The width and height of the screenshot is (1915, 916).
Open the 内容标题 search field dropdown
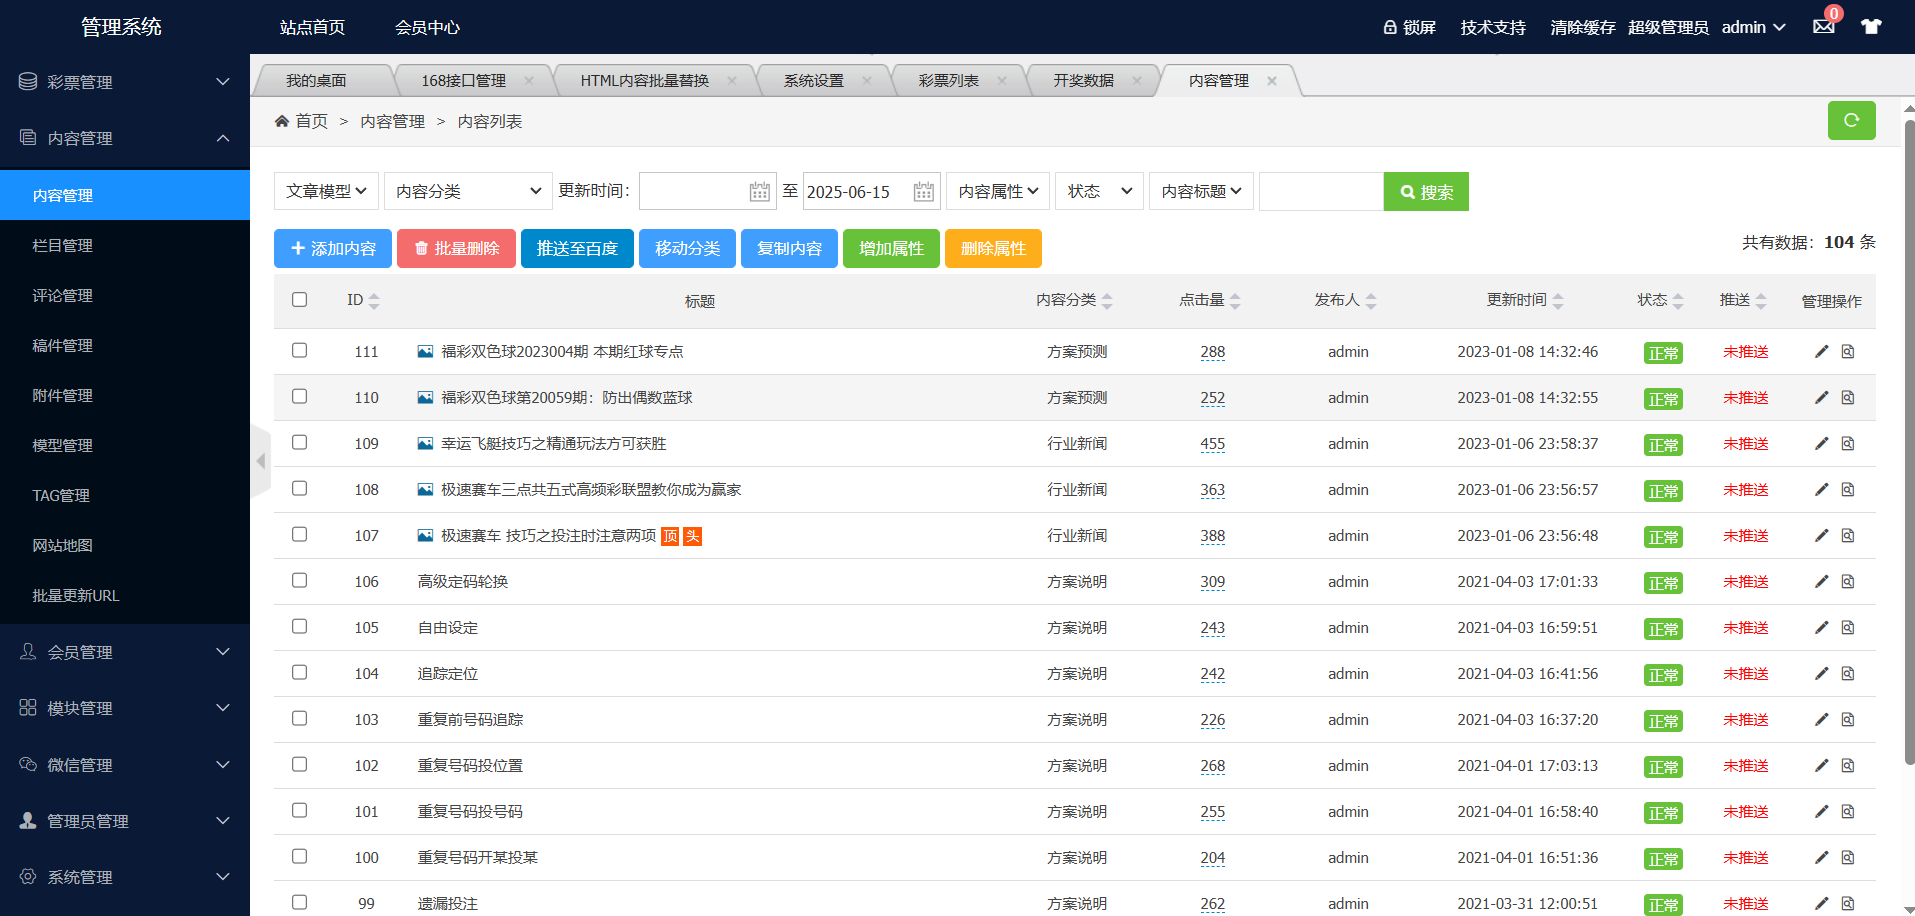point(1201,191)
